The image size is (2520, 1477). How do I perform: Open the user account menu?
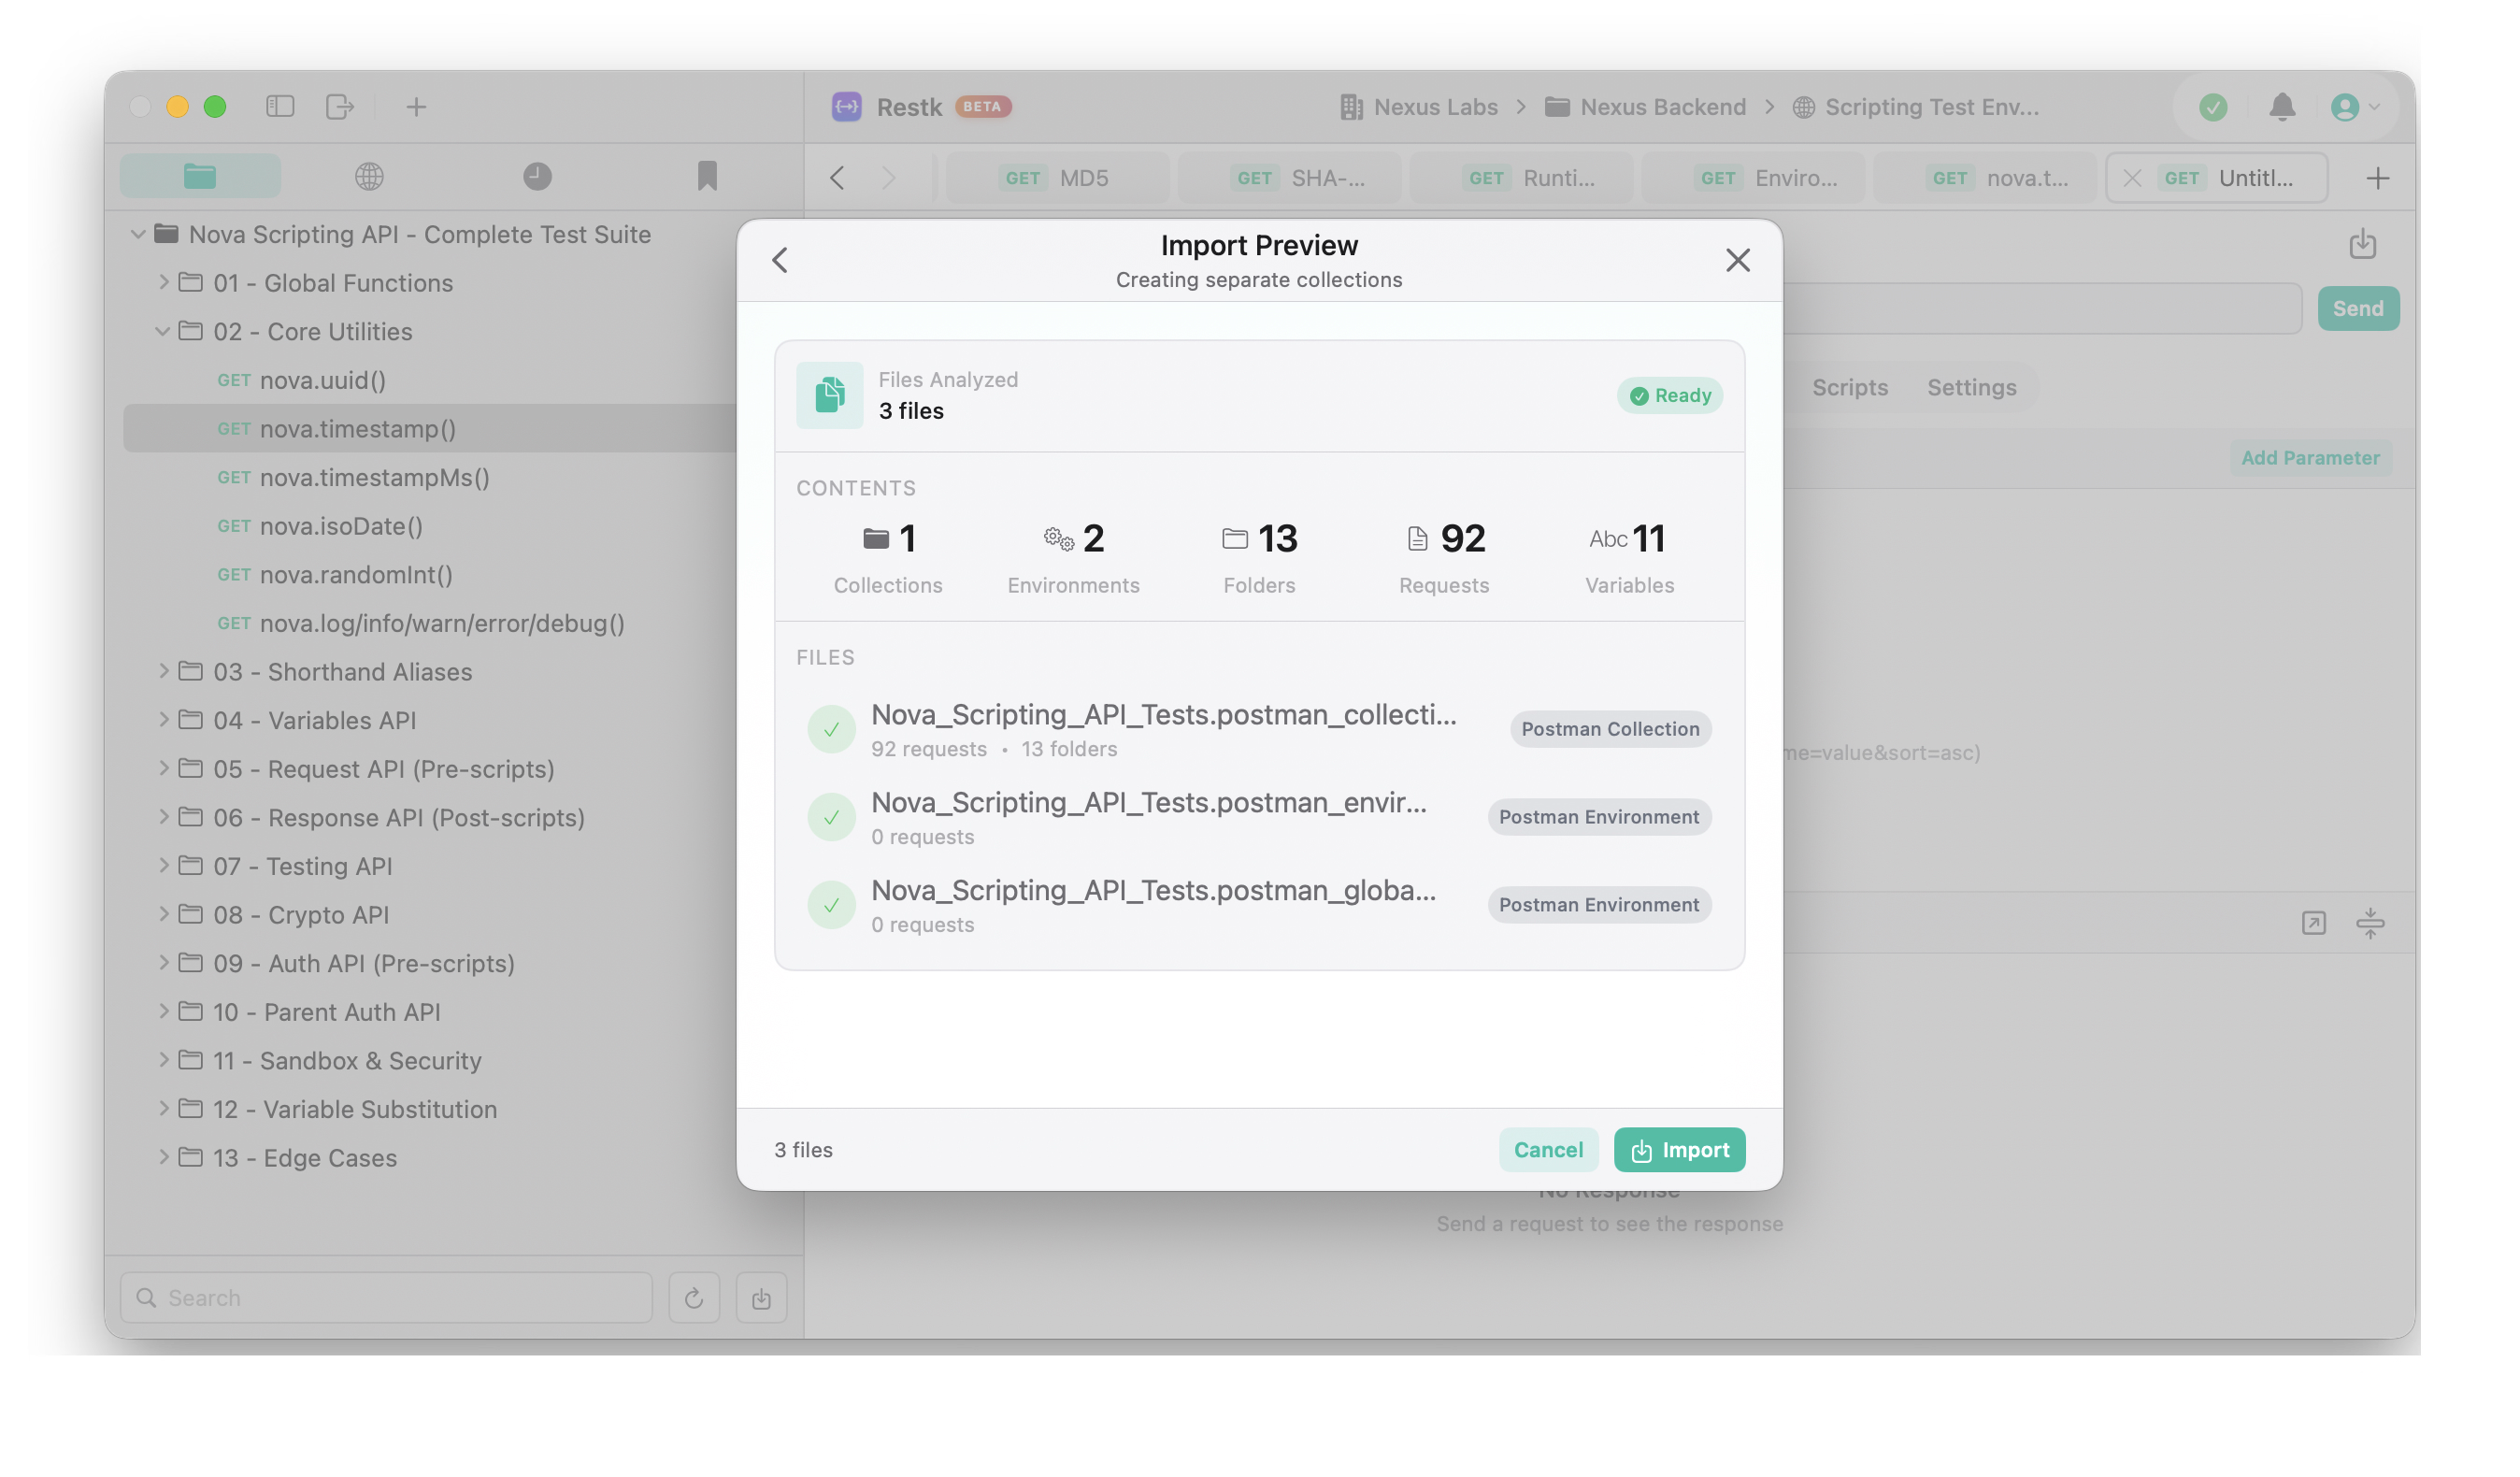point(2354,107)
